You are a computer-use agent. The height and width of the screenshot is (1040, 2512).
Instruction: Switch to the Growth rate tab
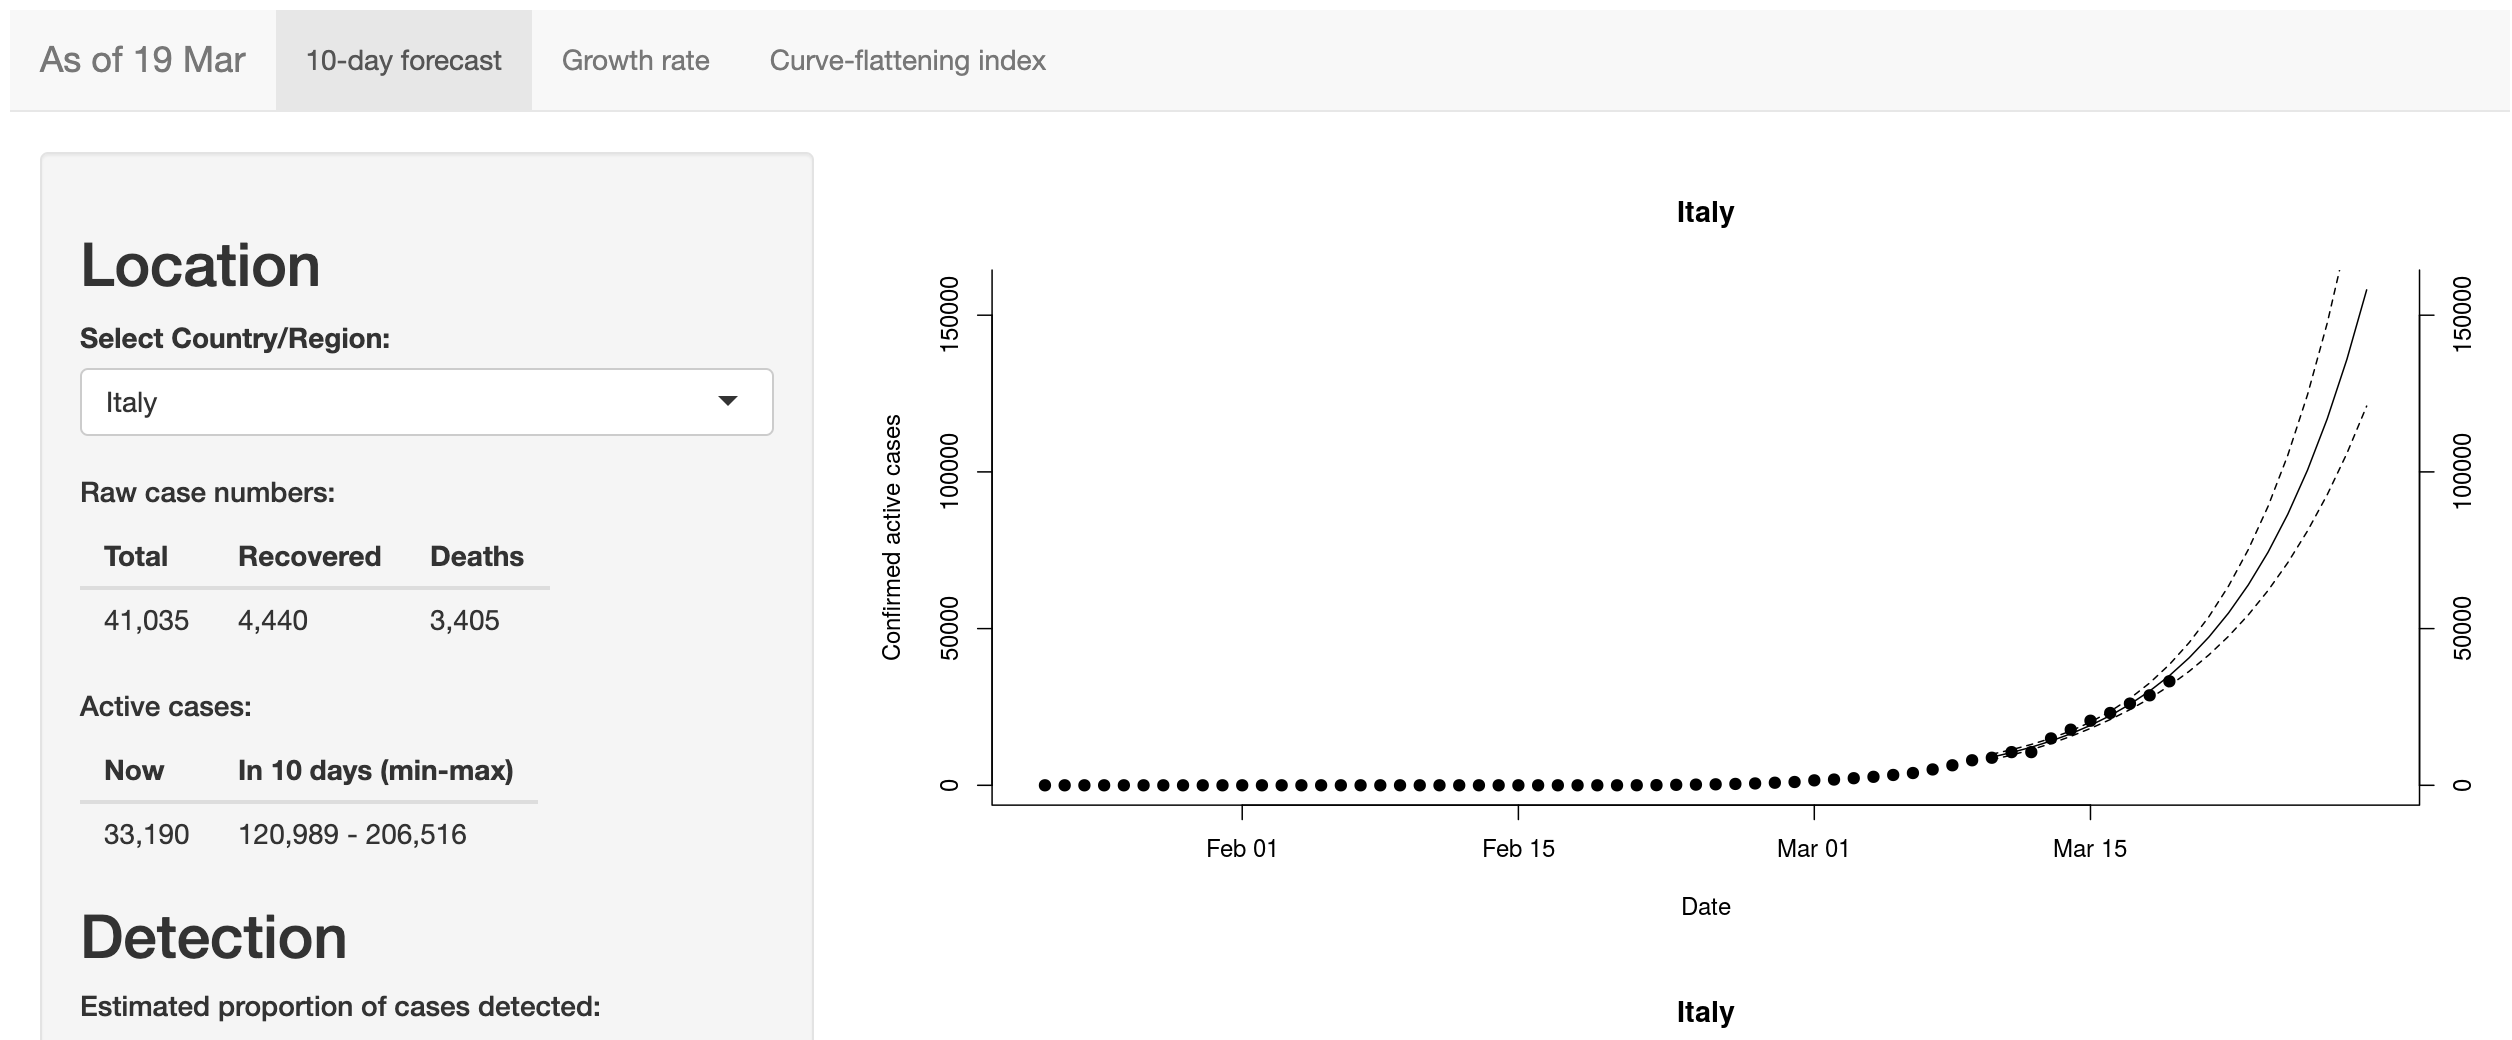point(635,61)
